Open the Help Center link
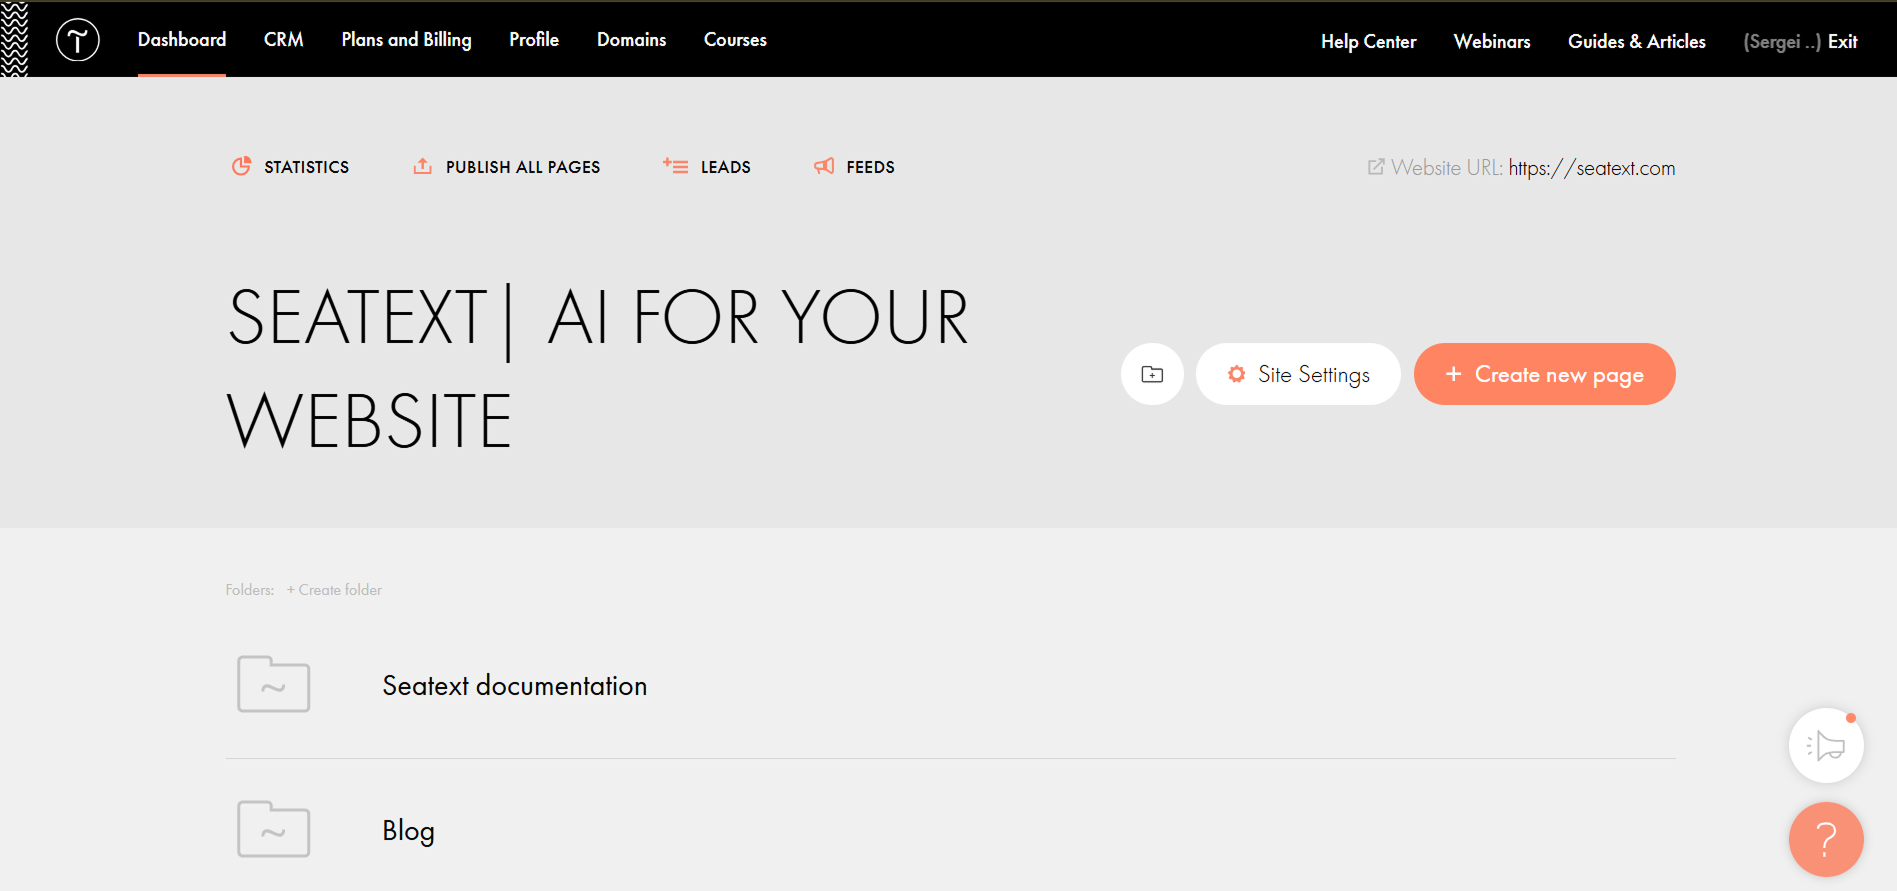Screen dimensions: 1897x891 1369,41
